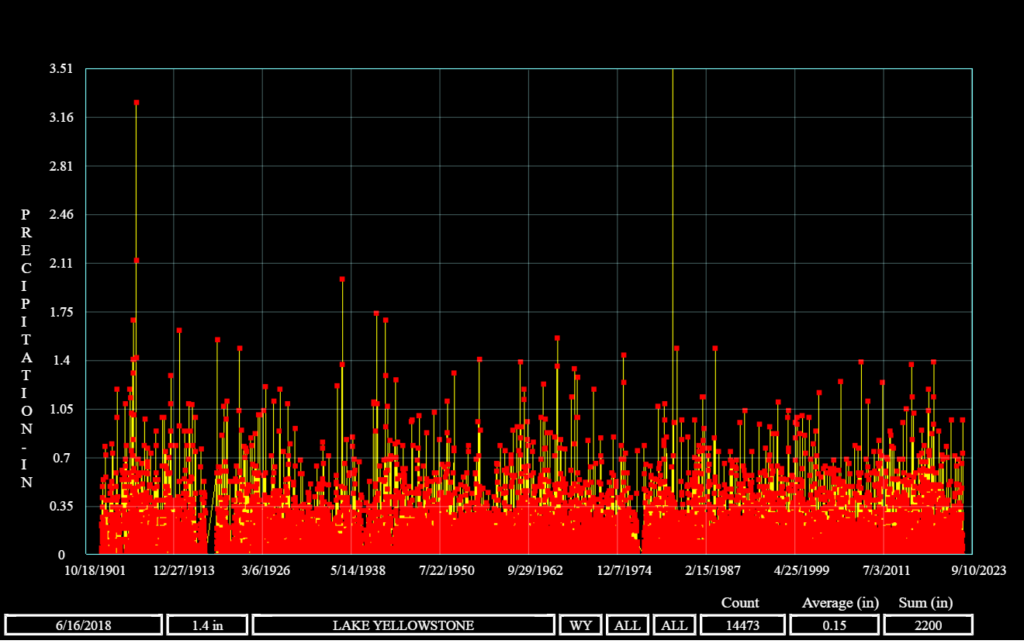Click the red data point near 2.0 inches around 1937
This screenshot has height=644, width=1024.
[342, 279]
